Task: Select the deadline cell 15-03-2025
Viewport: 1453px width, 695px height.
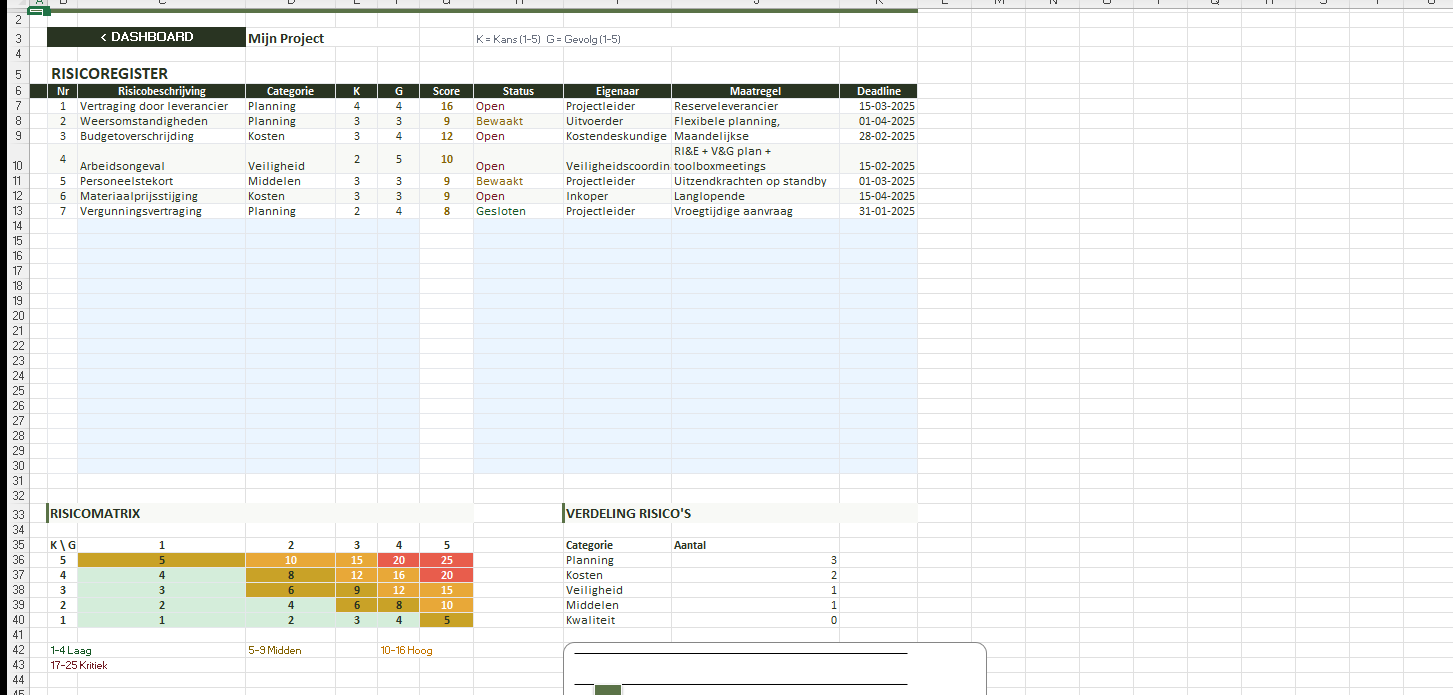Action: [878, 106]
